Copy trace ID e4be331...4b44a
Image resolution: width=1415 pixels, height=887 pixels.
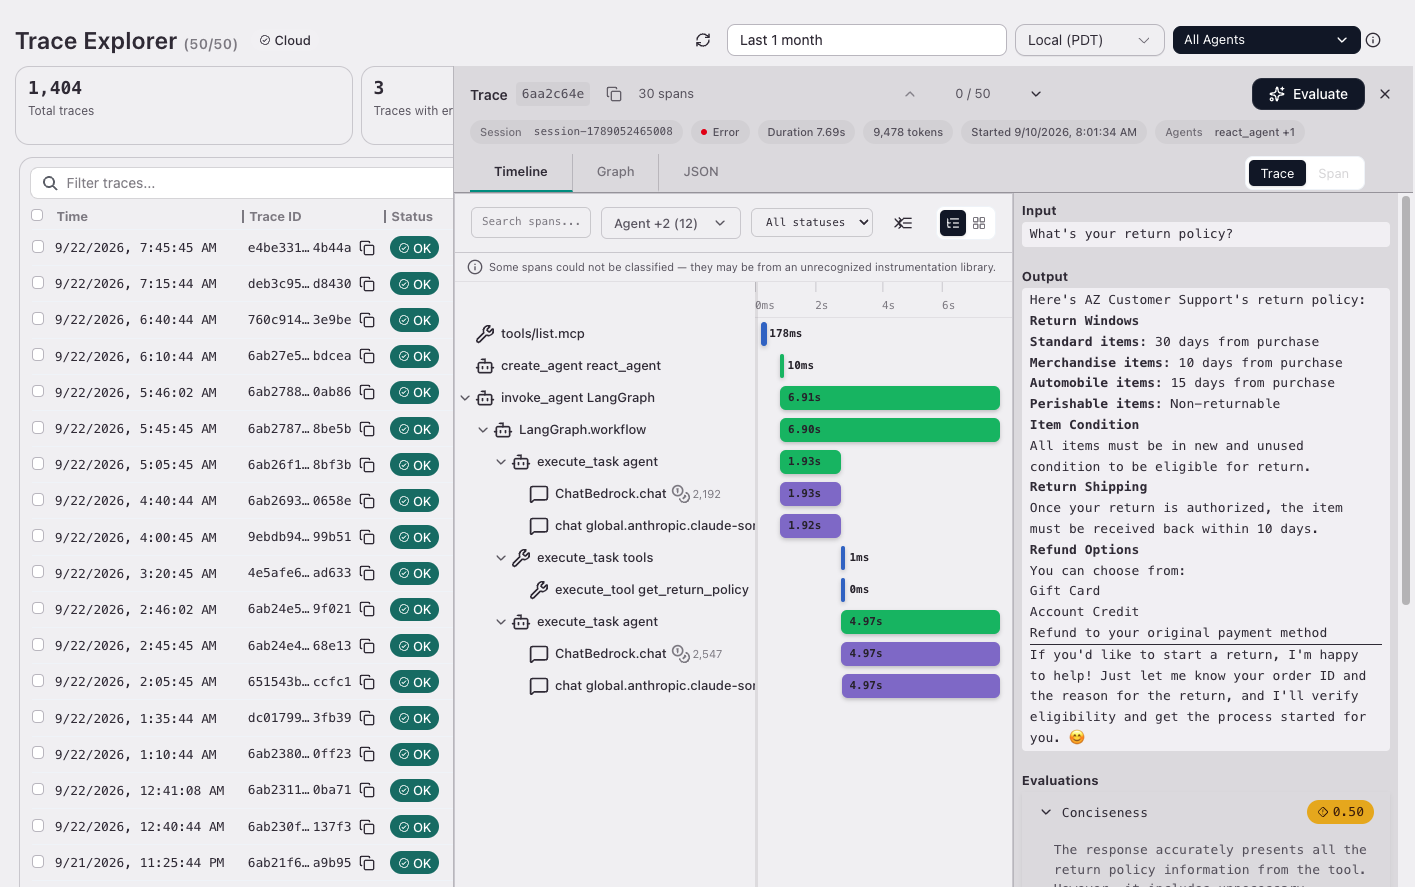[367, 248]
